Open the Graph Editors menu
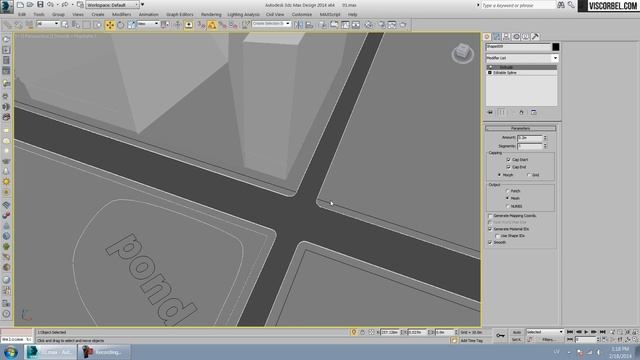The width and height of the screenshot is (640, 360). click(x=180, y=14)
